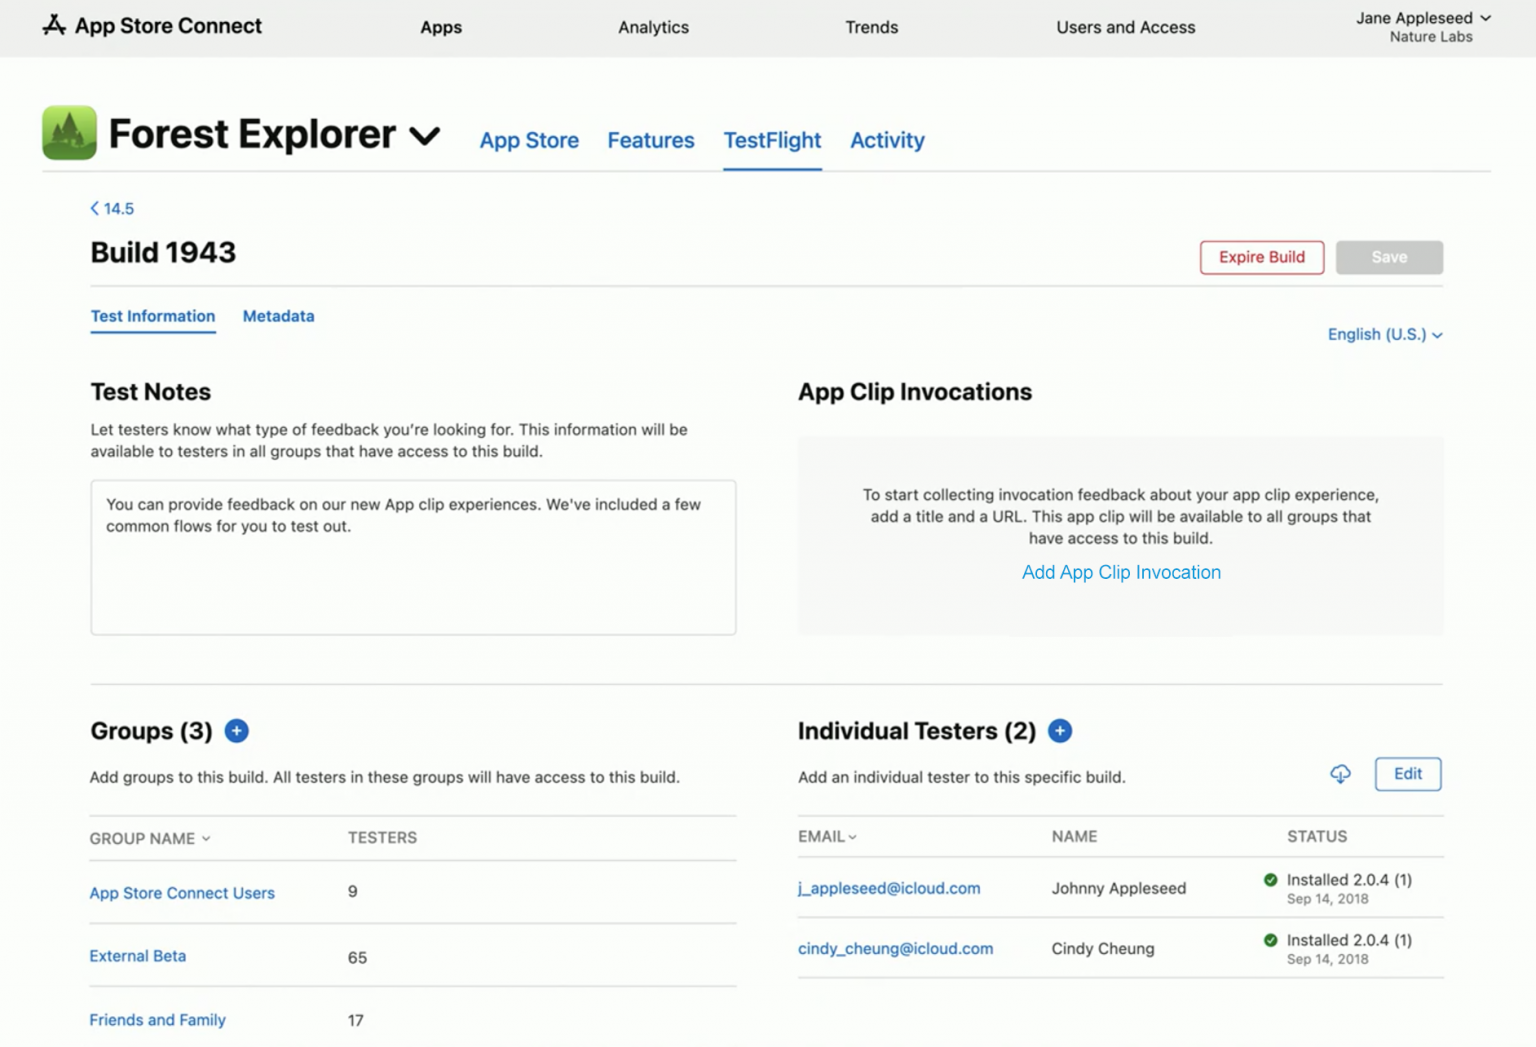The height and width of the screenshot is (1047, 1536).
Task: Expand the Forest Explorer app switcher chevron
Action: coord(425,136)
